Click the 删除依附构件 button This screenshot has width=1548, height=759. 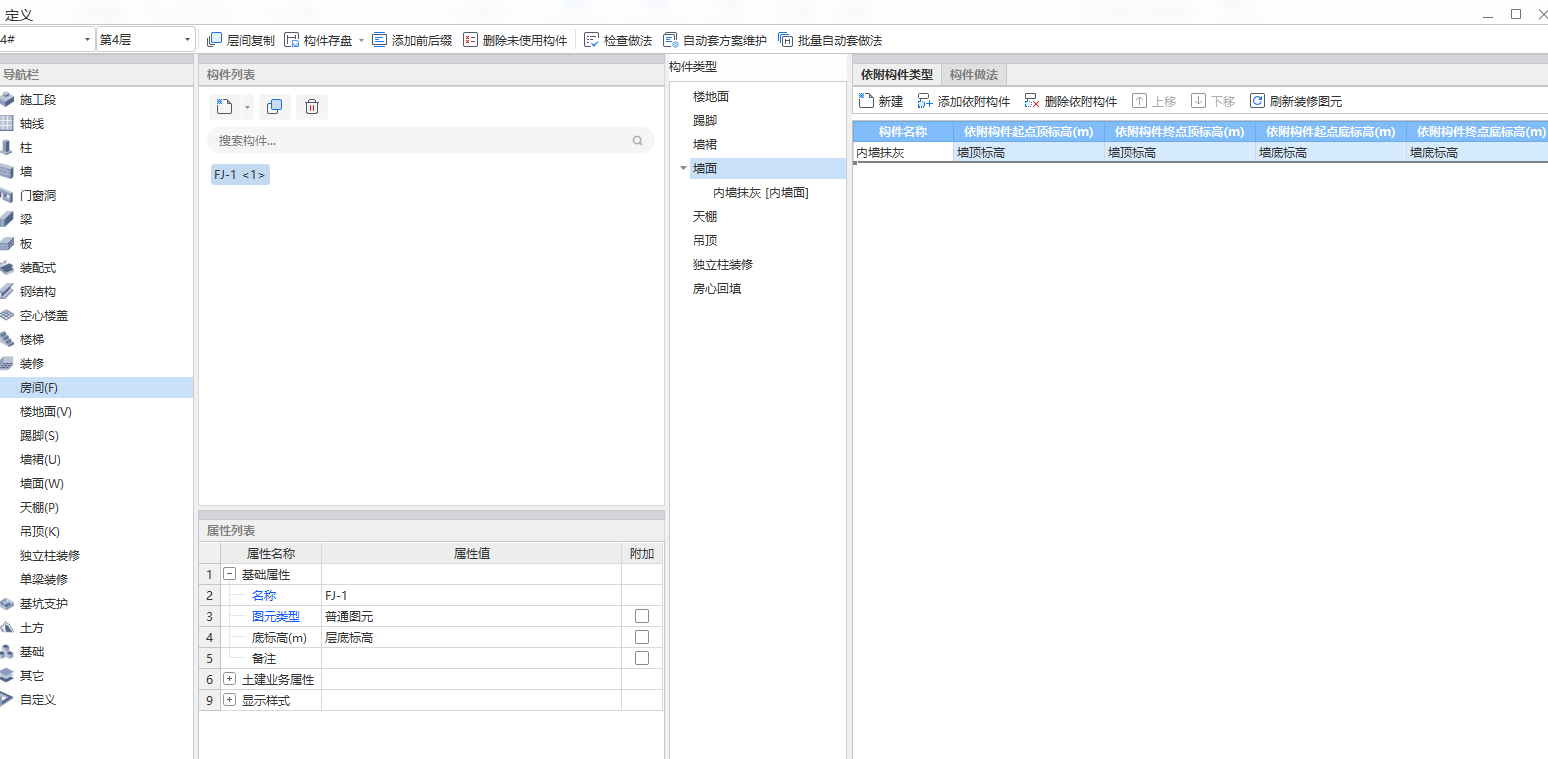tap(1071, 101)
